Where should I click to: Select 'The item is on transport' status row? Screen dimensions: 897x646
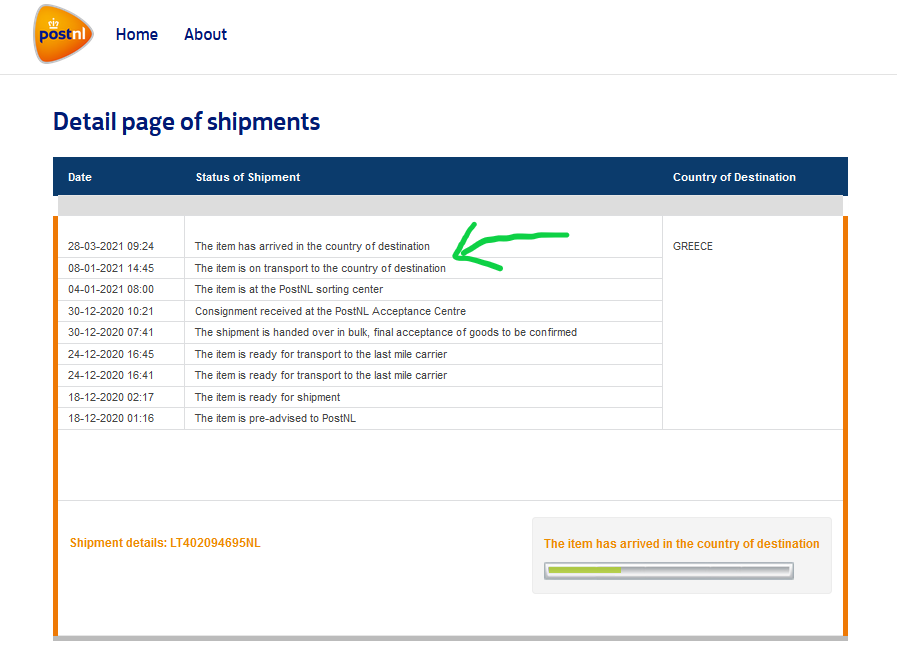pos(320,268)
